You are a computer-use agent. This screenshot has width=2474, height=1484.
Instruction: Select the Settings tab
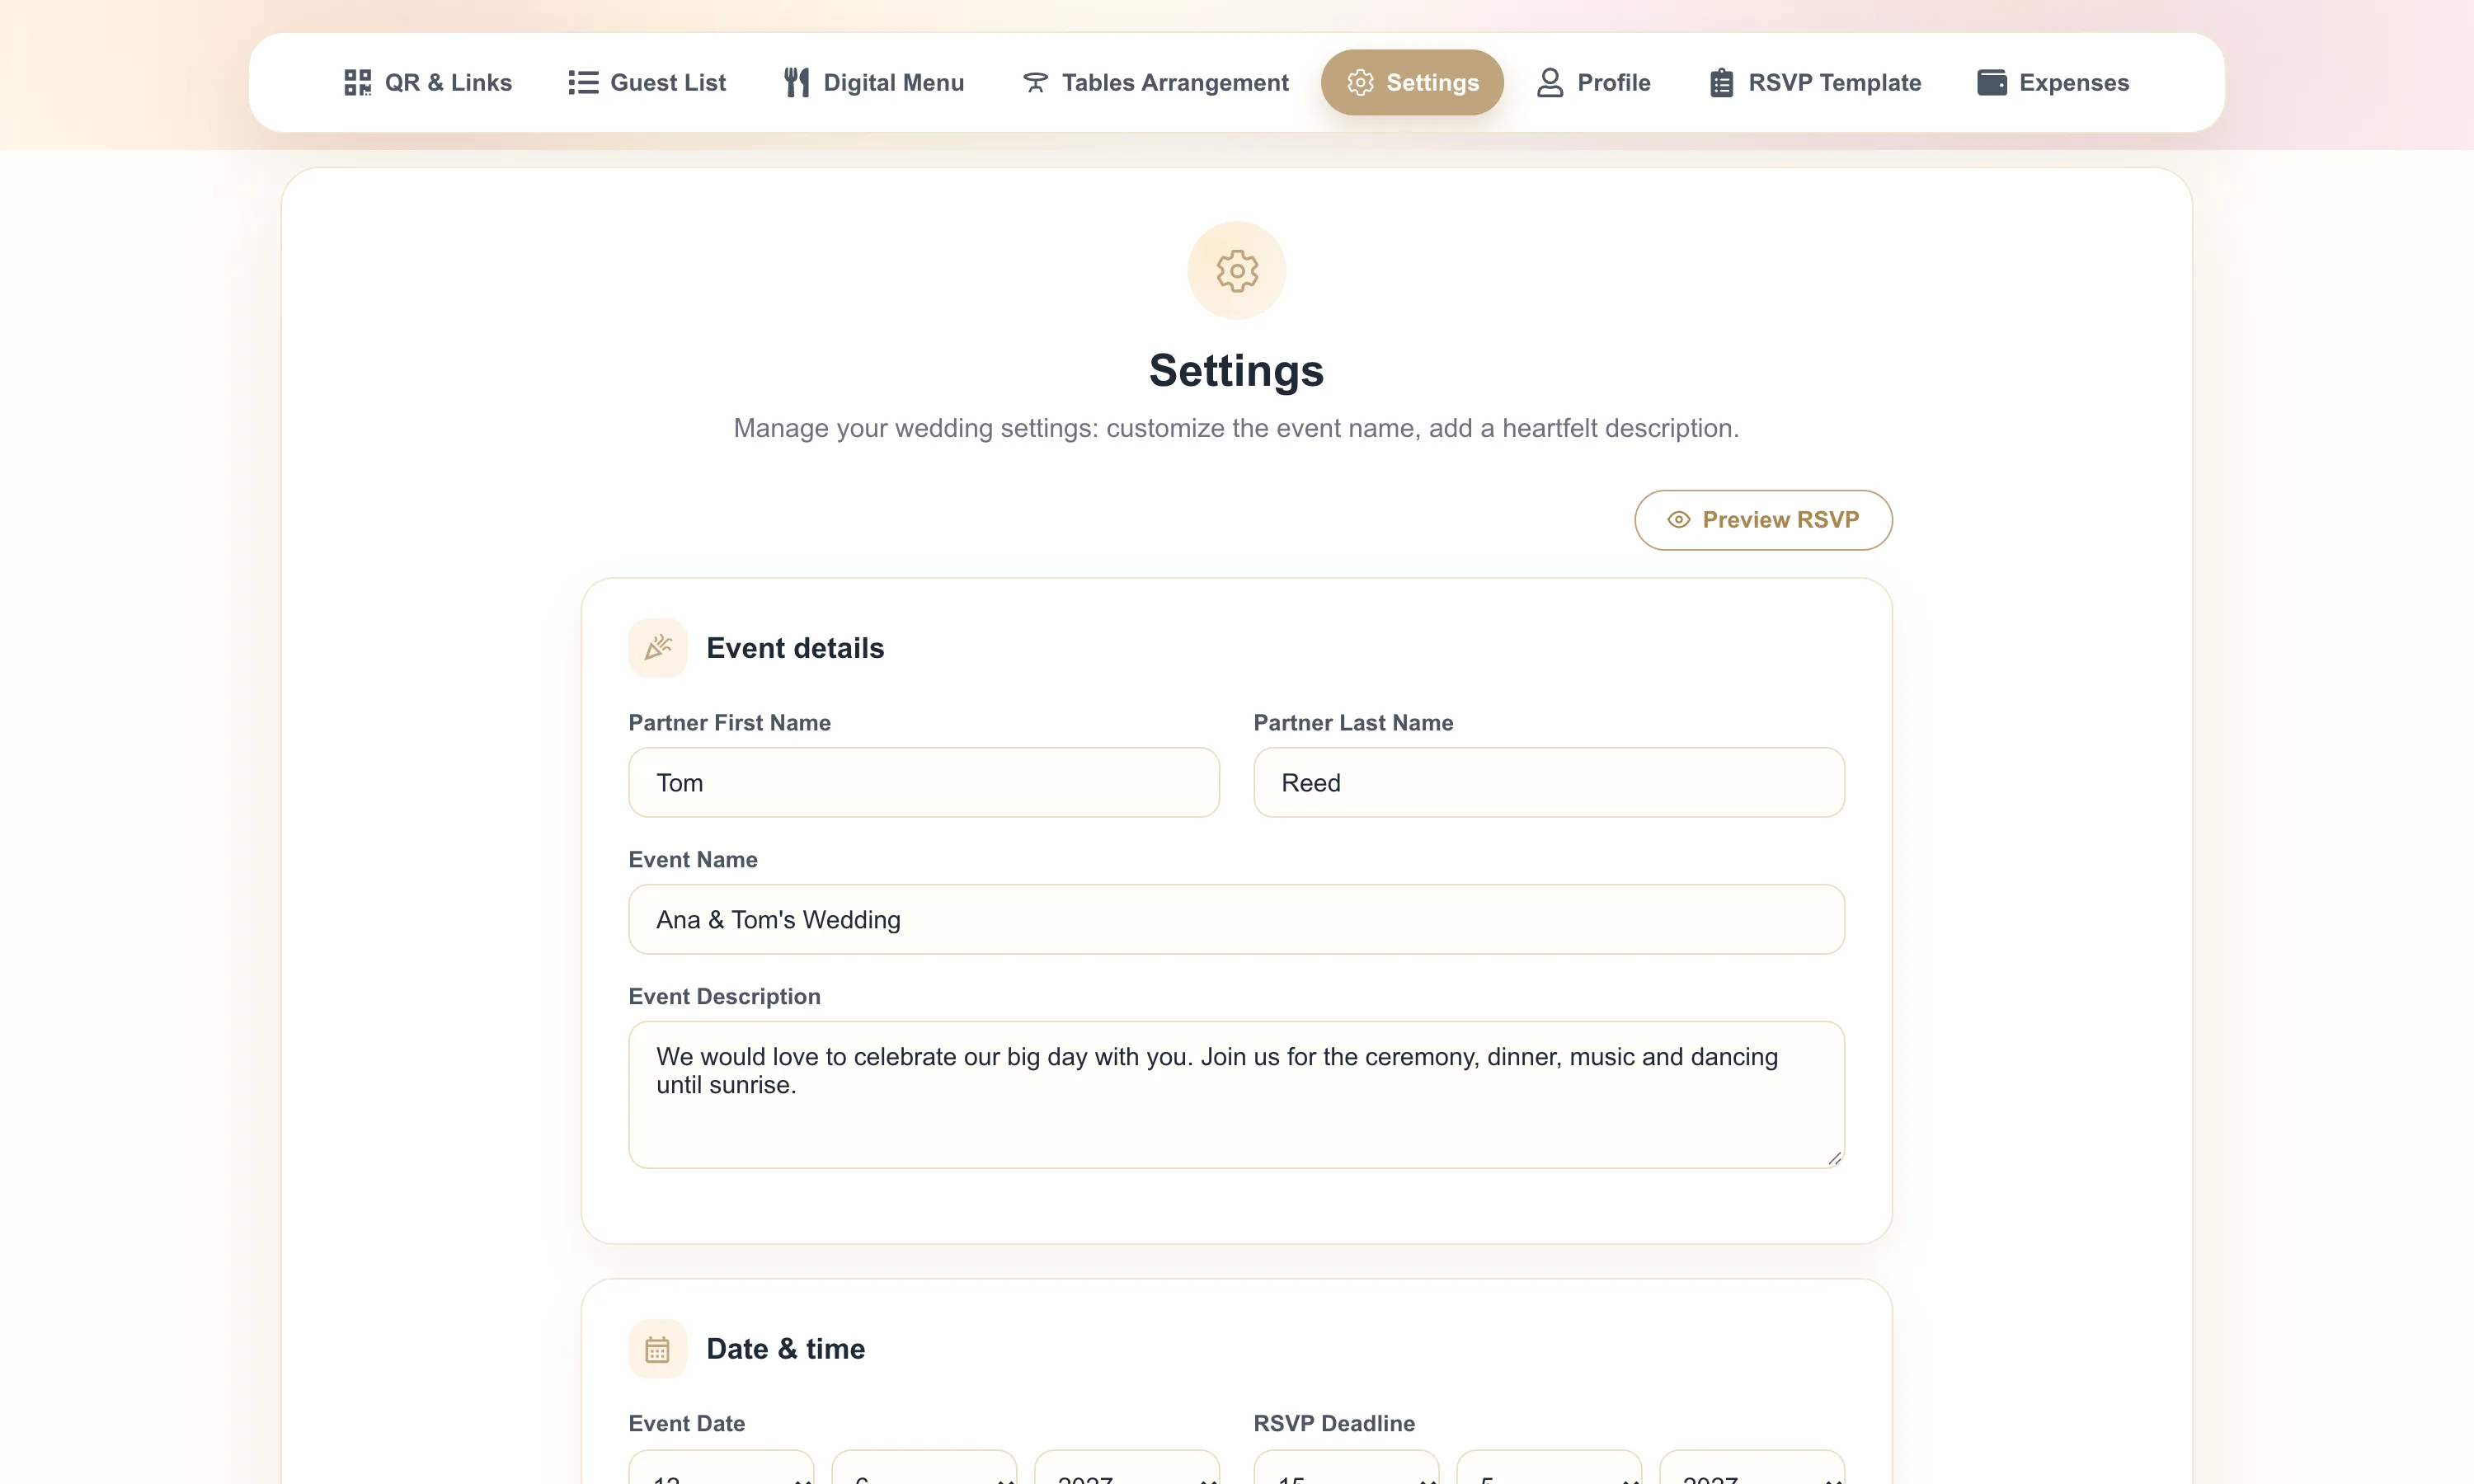(1412, 82)
